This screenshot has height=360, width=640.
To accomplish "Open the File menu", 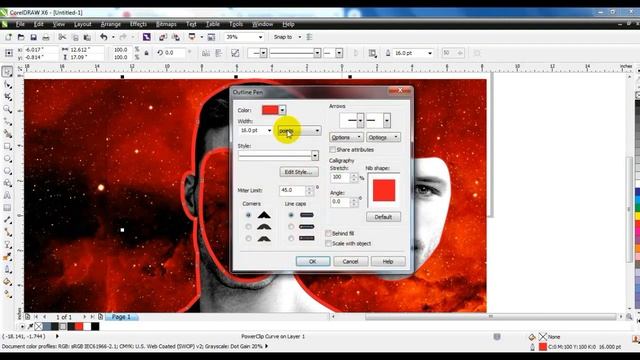I will coord(20,24).
